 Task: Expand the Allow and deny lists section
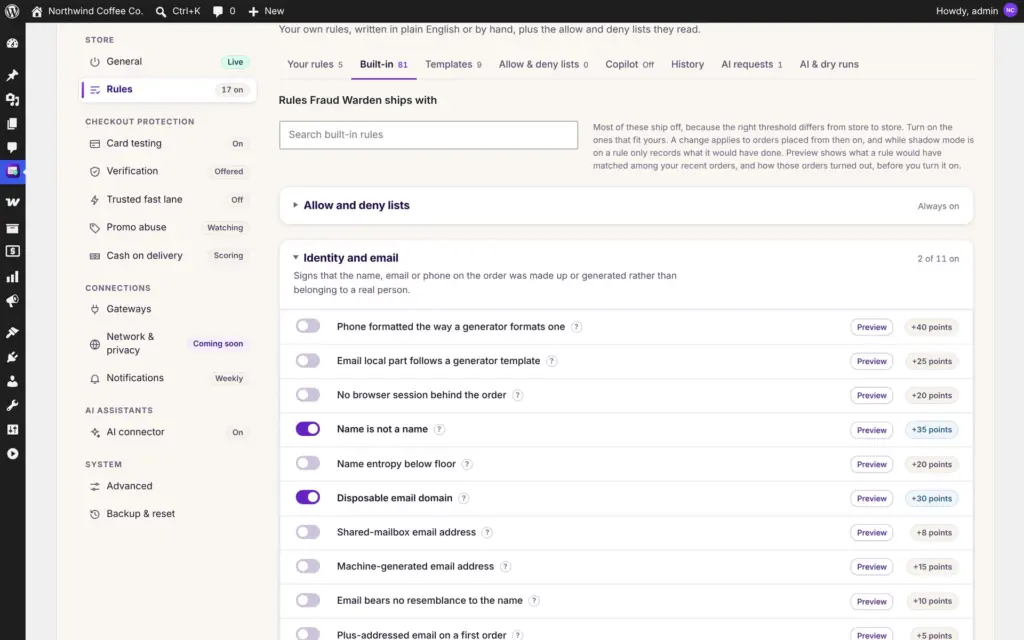pyautogui.click(x=626, y=206)
